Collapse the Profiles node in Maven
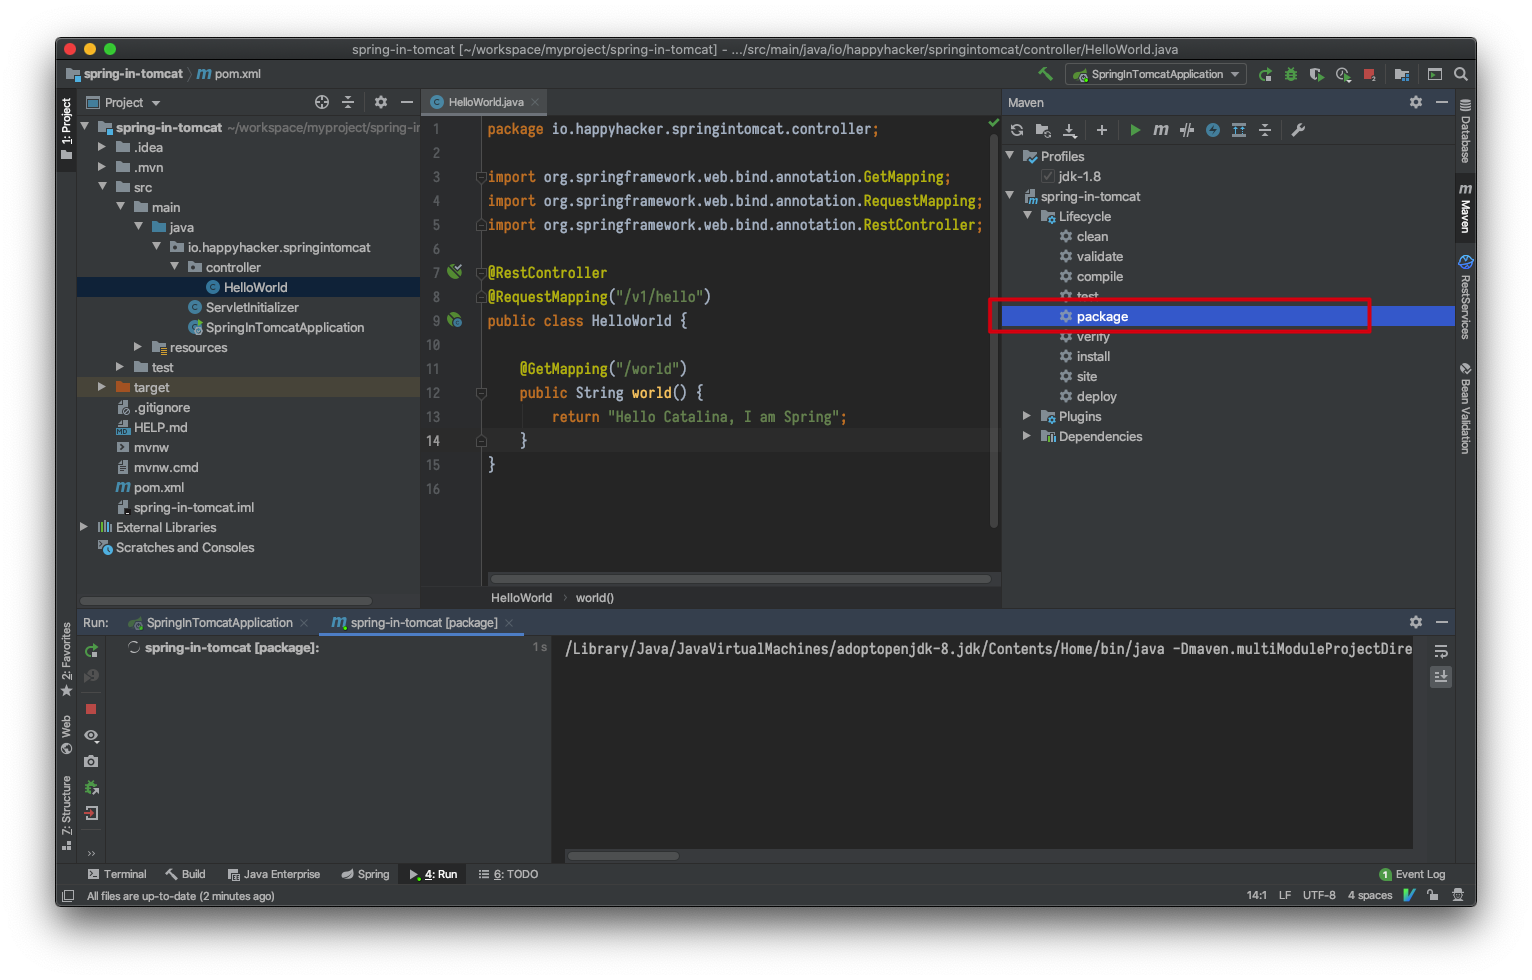Viewport: 1532px width, 980px height. 1010,156
